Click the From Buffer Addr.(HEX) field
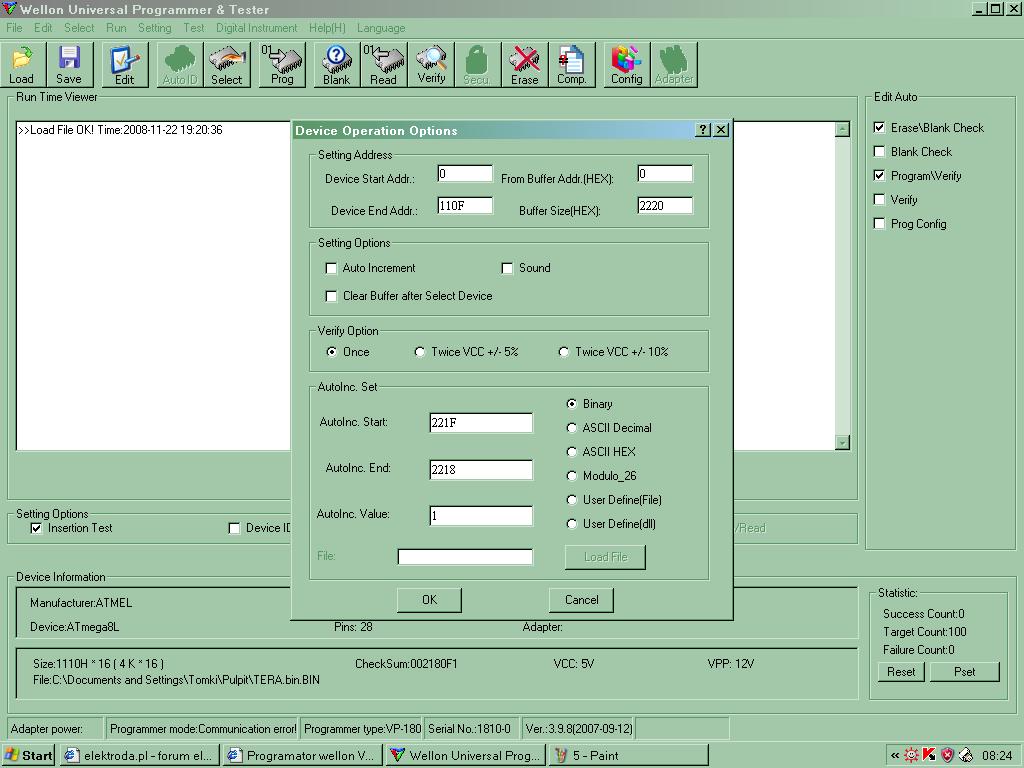The height and width of the screenshot is (768, 1024). pos(665,174)
